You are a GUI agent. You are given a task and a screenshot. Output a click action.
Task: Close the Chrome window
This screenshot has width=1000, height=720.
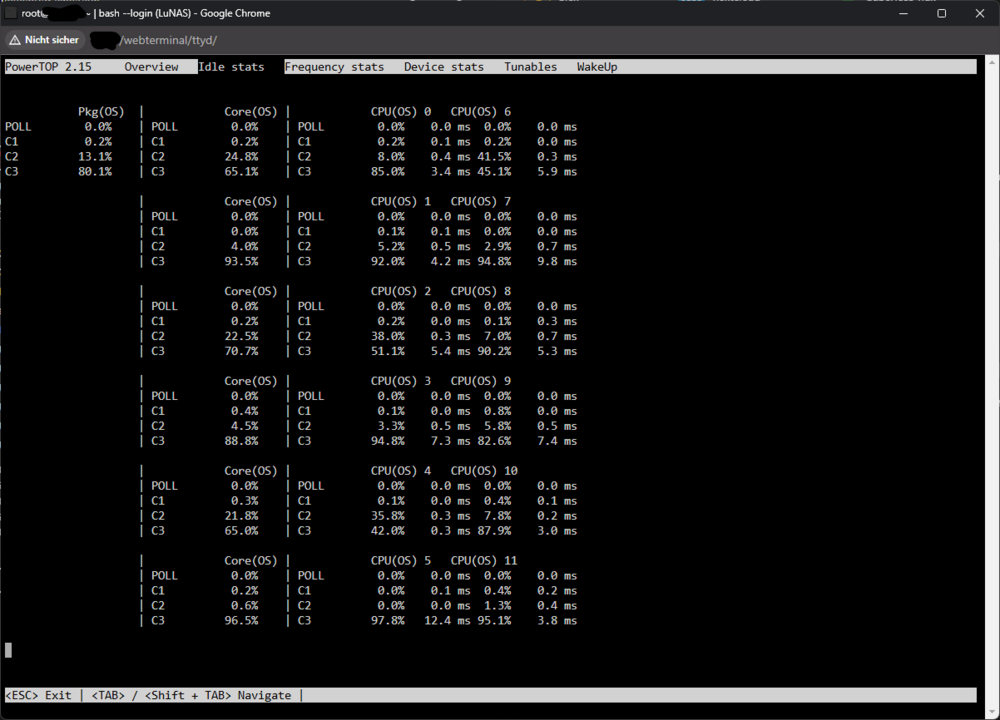(980, 13)
